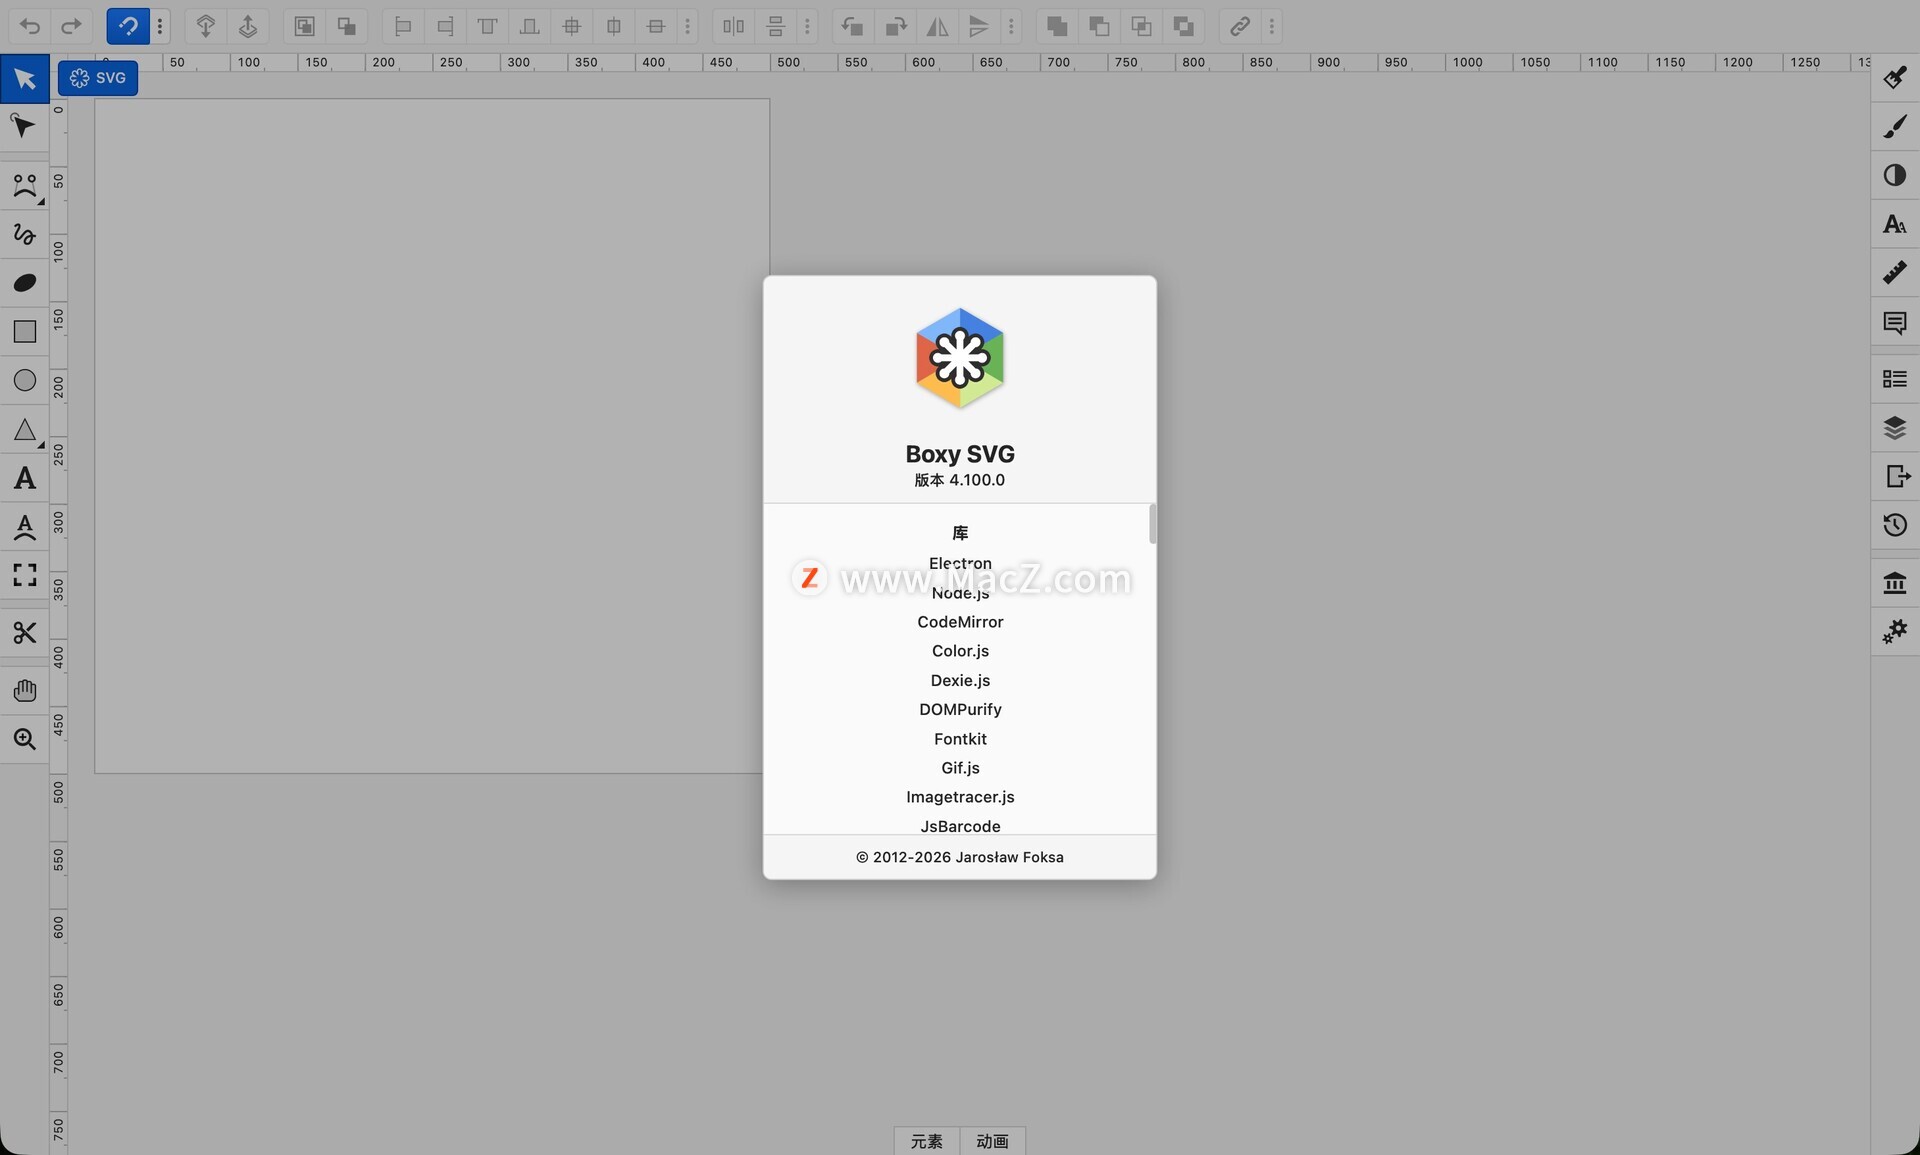Screen dimensions: 1920x1155
Task: Select the Rectangle tool
Action: tap(25, 331)
